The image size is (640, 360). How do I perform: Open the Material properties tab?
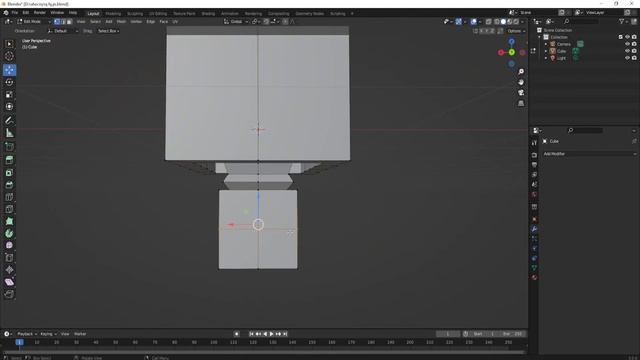pyautogui.click(x=534, y=278)
